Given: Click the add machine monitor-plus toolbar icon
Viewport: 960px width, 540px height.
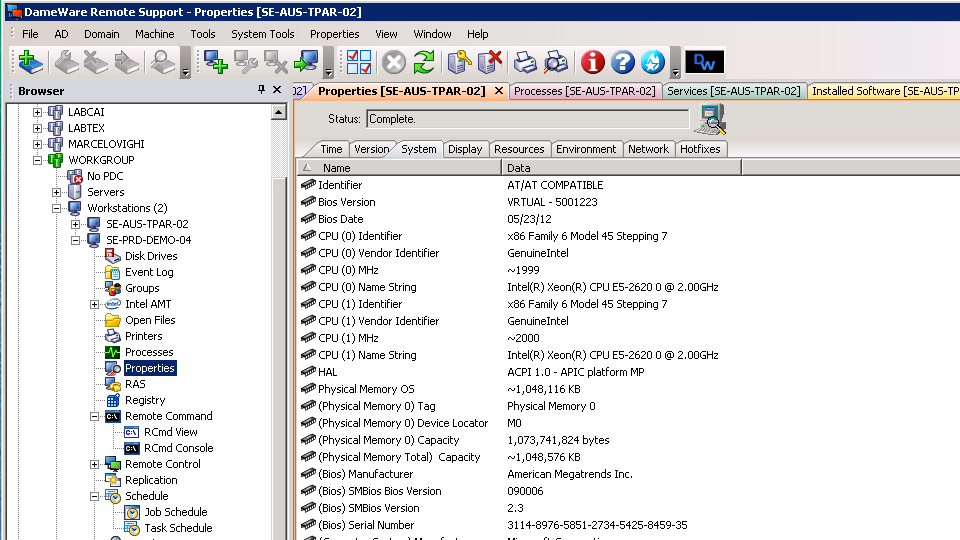Looking at the screenshot, I should (x=216, y=62).
